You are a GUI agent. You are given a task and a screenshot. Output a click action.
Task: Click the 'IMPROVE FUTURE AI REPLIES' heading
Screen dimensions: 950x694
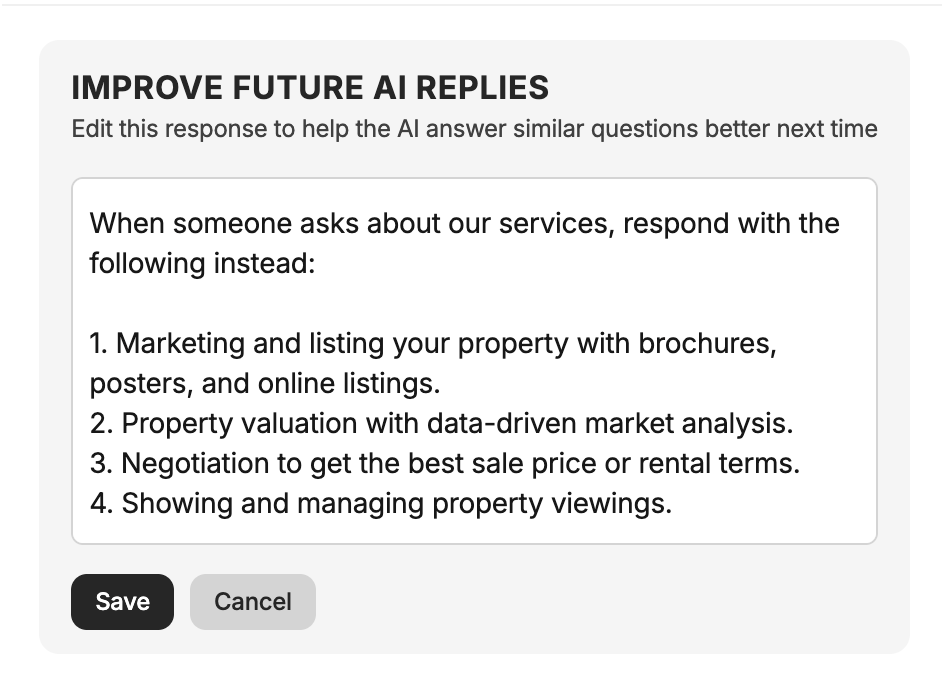tap(310, 88)
